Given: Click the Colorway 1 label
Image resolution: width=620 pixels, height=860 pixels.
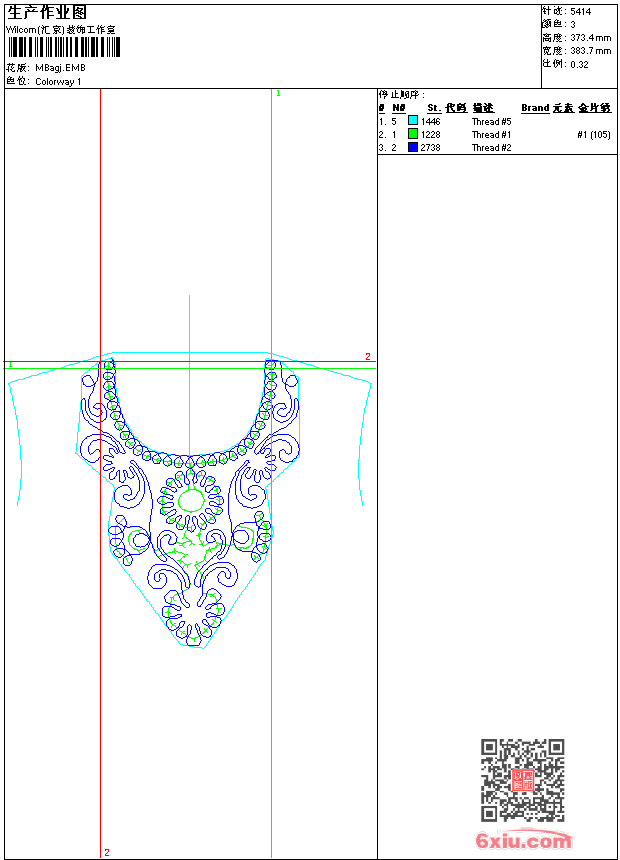Looking at the screenshot, I should pos(58,82).
